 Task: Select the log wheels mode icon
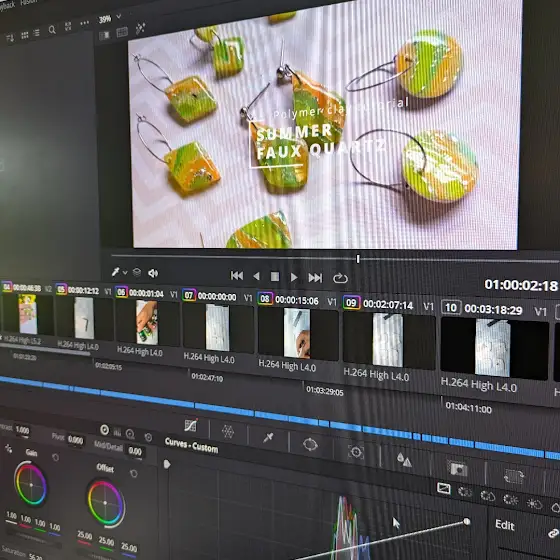tap(130, 434)
